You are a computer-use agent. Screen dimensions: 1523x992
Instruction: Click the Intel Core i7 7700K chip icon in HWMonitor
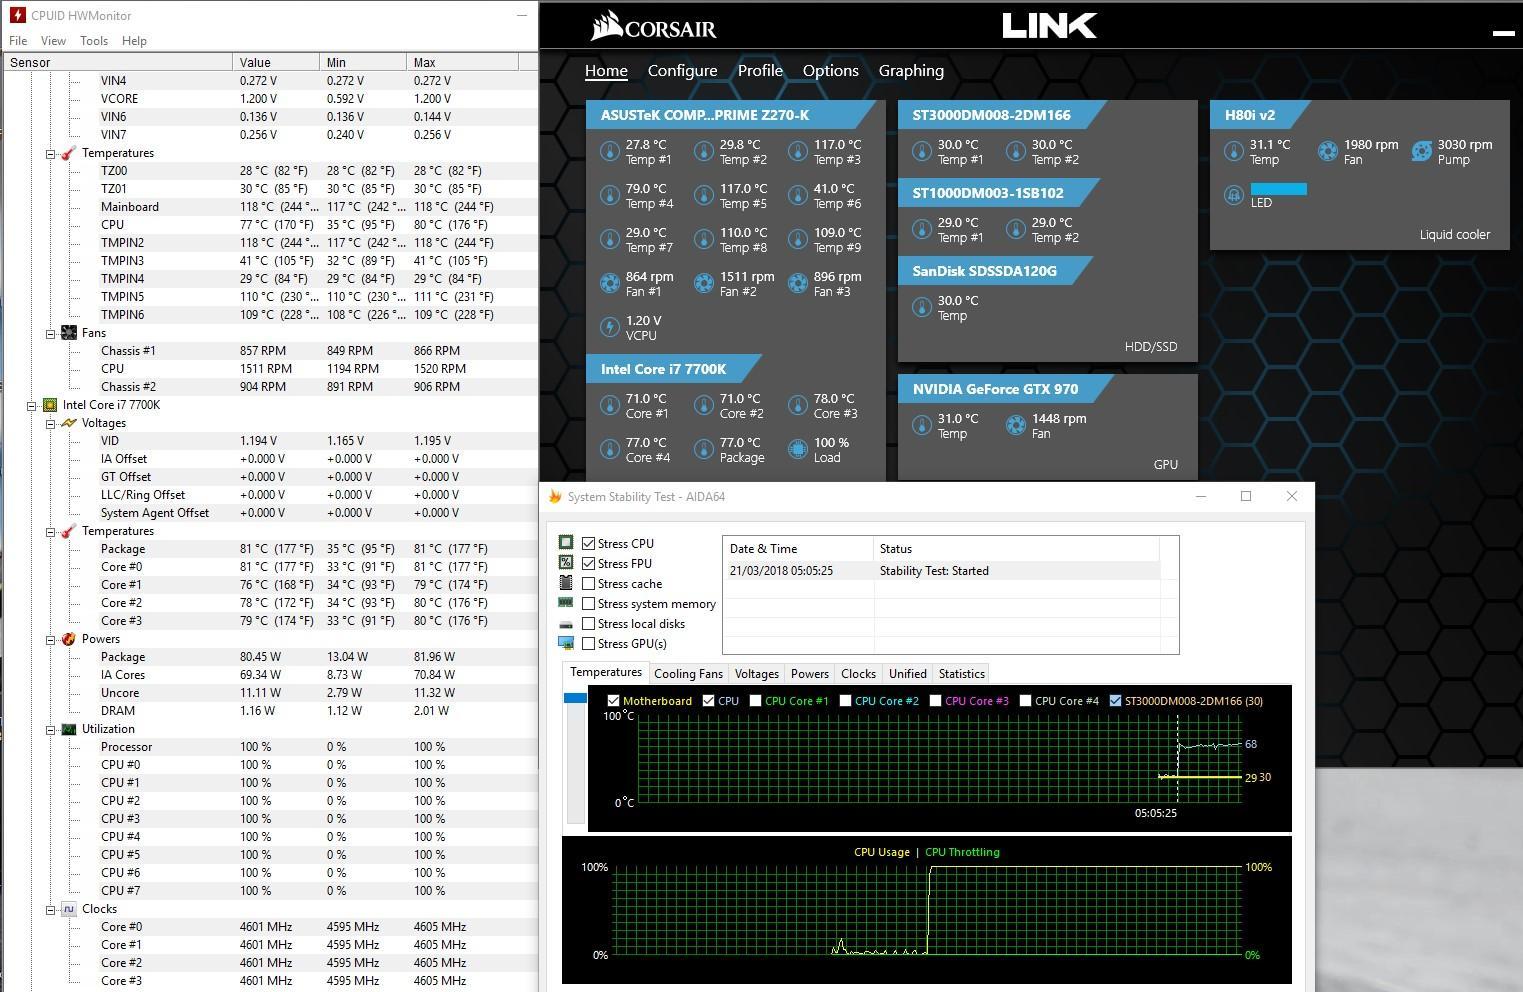50,405
